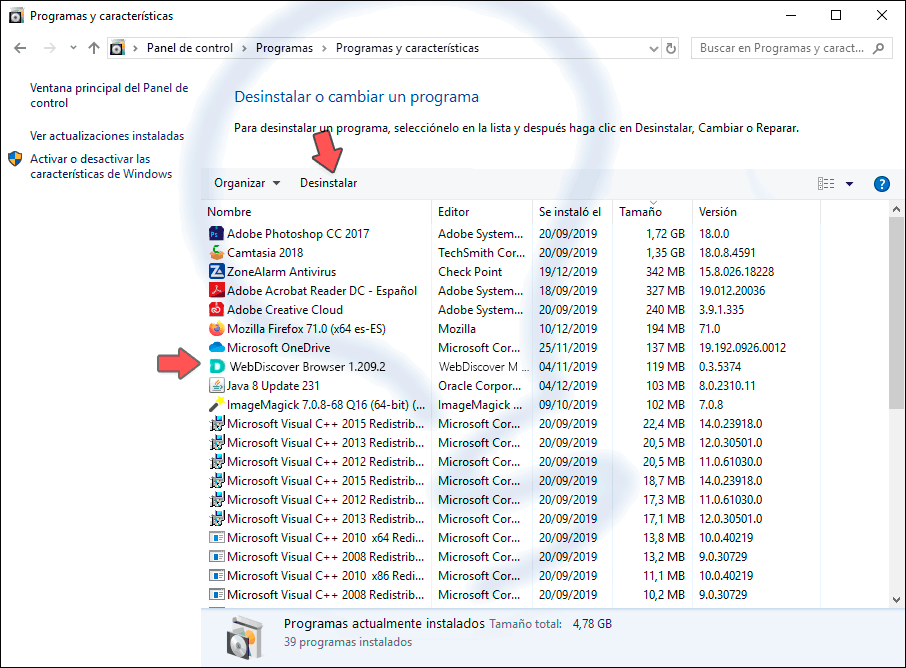Viewport: 906px width, 668px height.
Task: Refresh the address bar location
Action: point(671,49)
